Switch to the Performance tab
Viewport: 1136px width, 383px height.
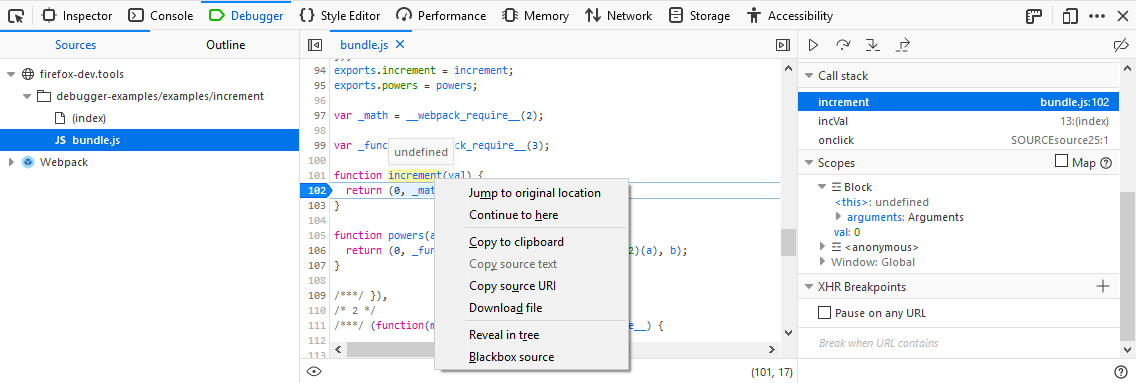coord(442,15)
